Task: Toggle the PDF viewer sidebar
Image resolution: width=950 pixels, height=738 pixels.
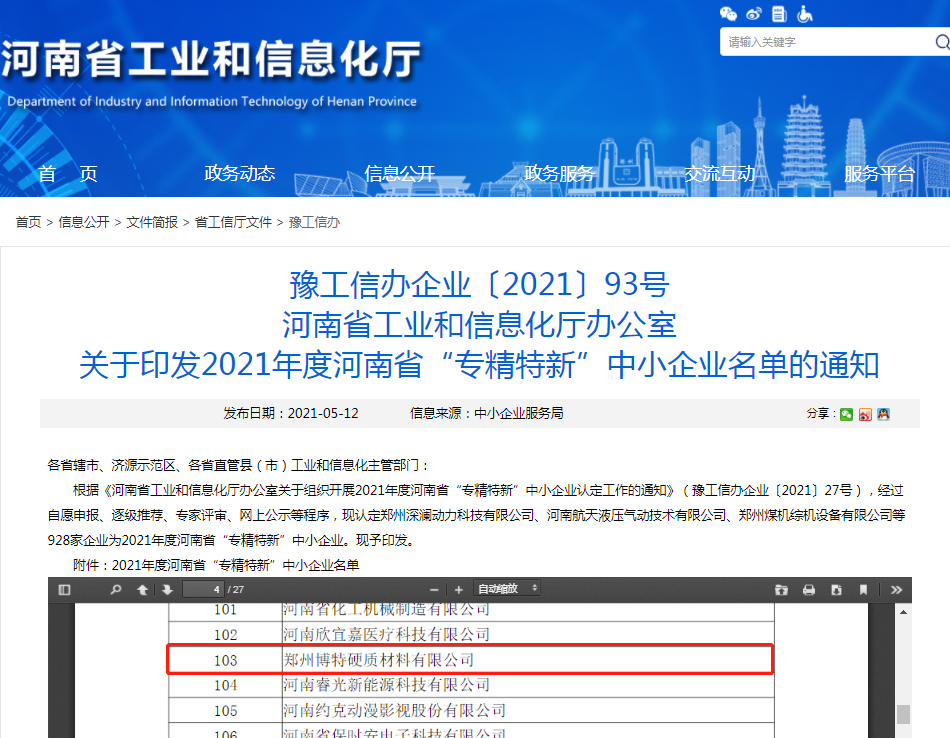Action: coord(65,590)
